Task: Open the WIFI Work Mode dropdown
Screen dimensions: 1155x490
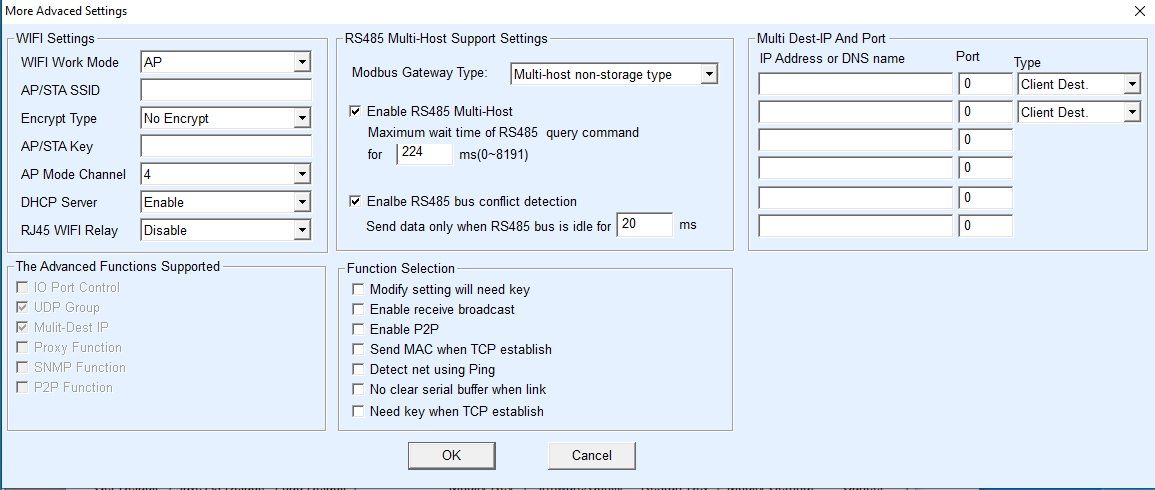Action: point(225,63)
